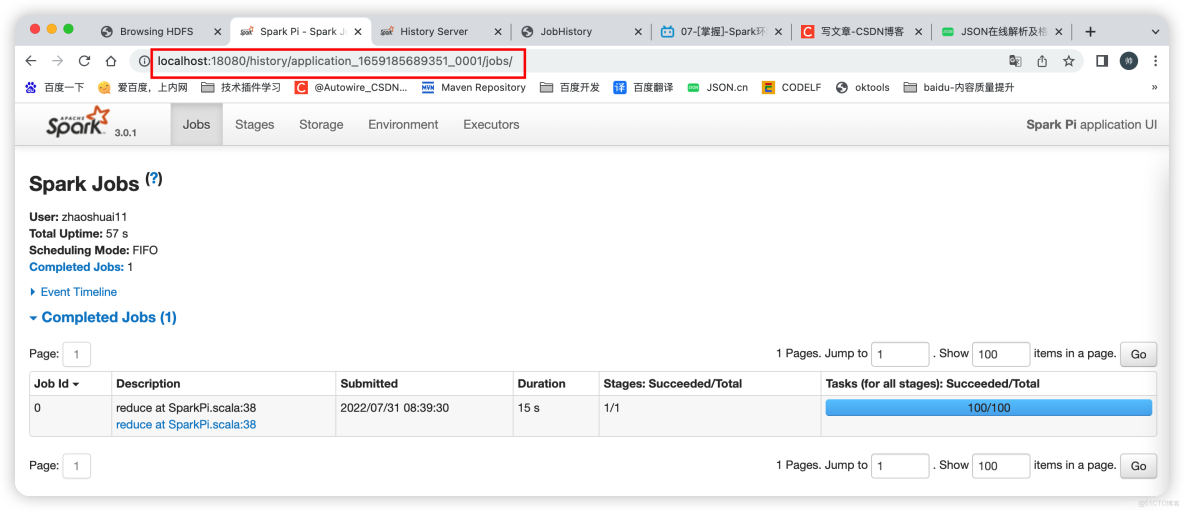Bookmark this page with star icon
Viewport: 1184px width, 511px height.
point(1068,61)
